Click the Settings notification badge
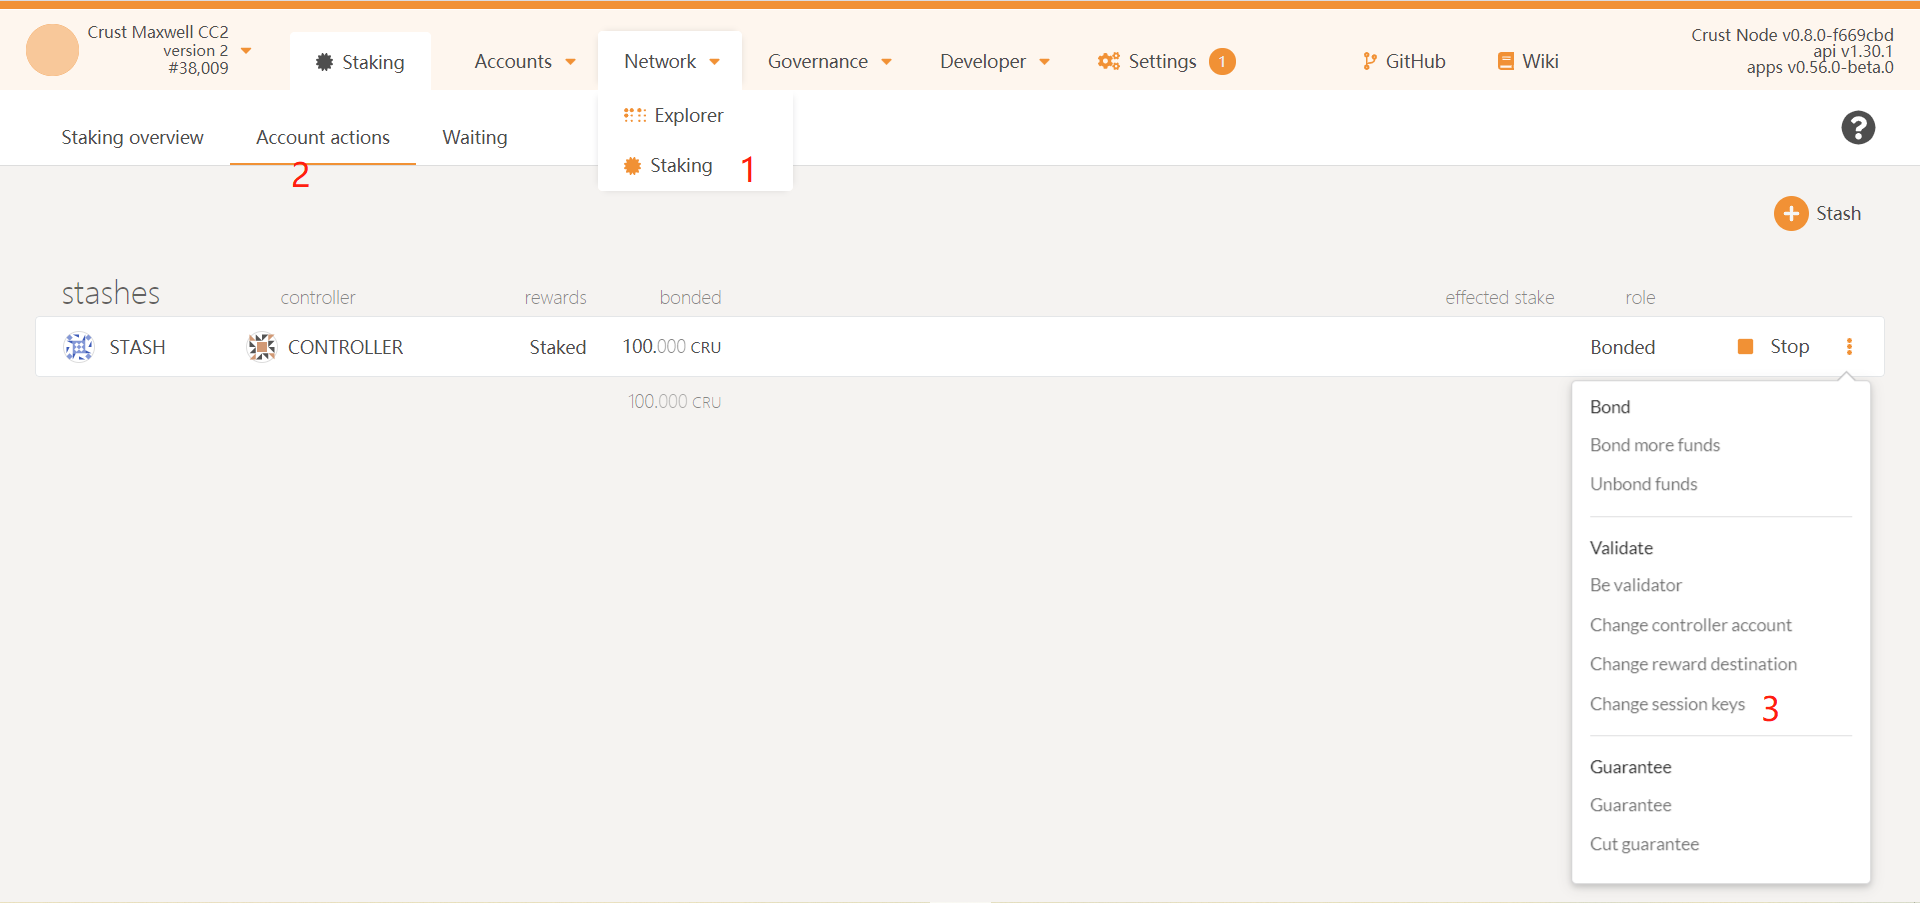 click(x=1222, y=62)
